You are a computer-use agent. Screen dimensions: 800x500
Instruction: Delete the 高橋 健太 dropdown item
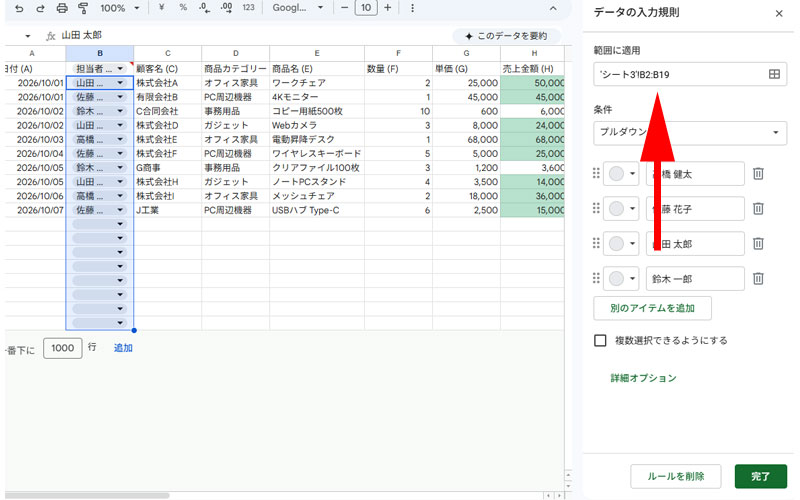tap(758, 174)
